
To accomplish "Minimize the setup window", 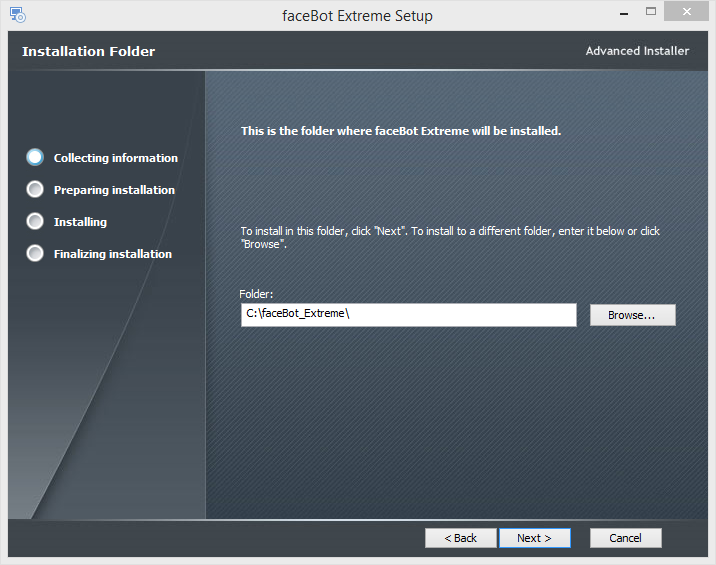I will [x=624, y=12].
